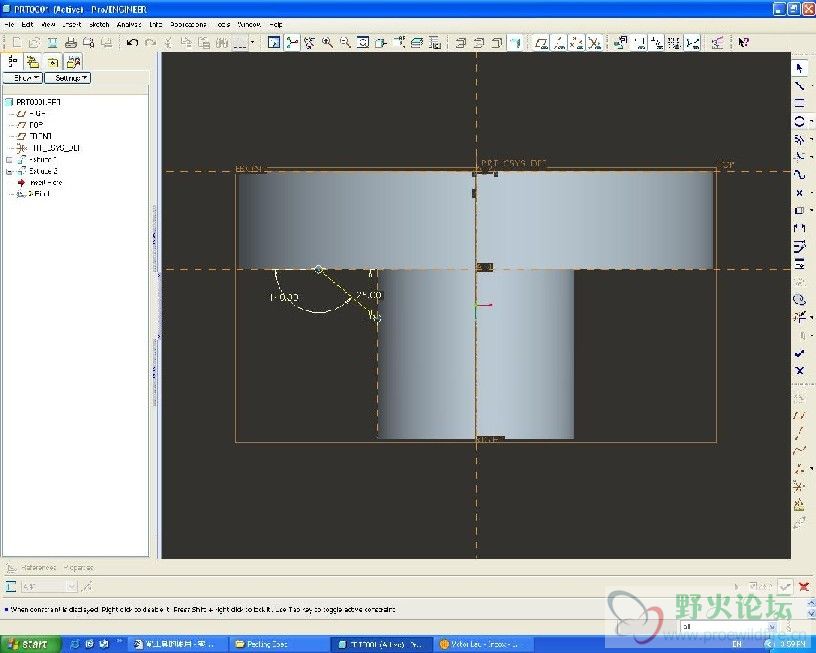Toggle datum points display
816x653 pixels.
pyautogui.click(x=577, y=42)
